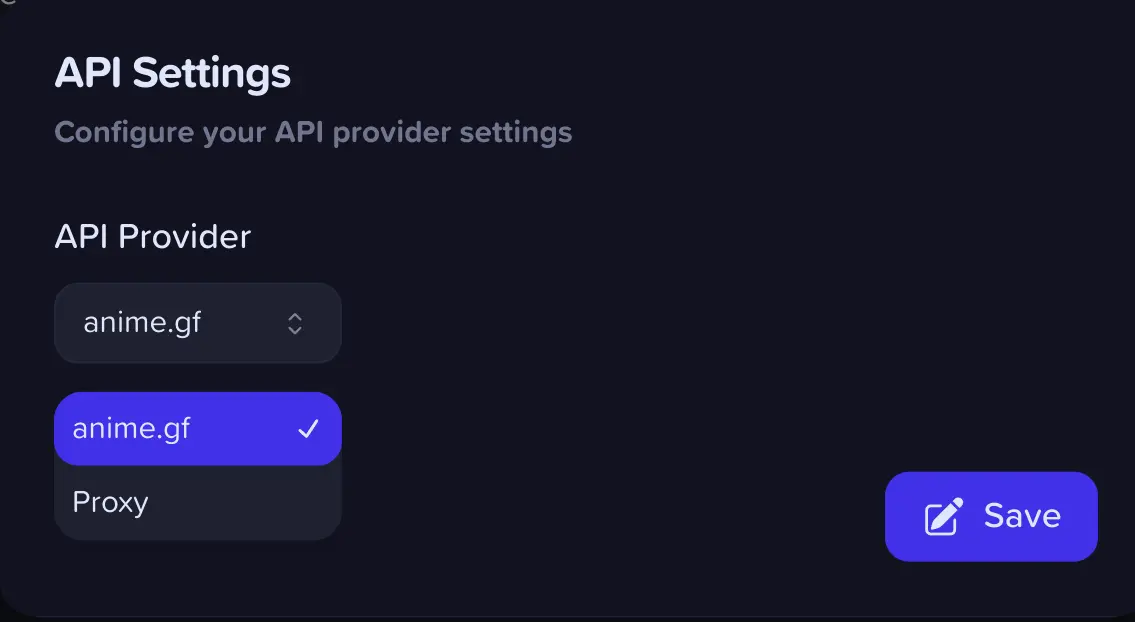The width and height of the screenshot is (1135, 622).
Task: Keep anime.gf as the selected provider
Action: pyautogui.click(x=198, y=429)
